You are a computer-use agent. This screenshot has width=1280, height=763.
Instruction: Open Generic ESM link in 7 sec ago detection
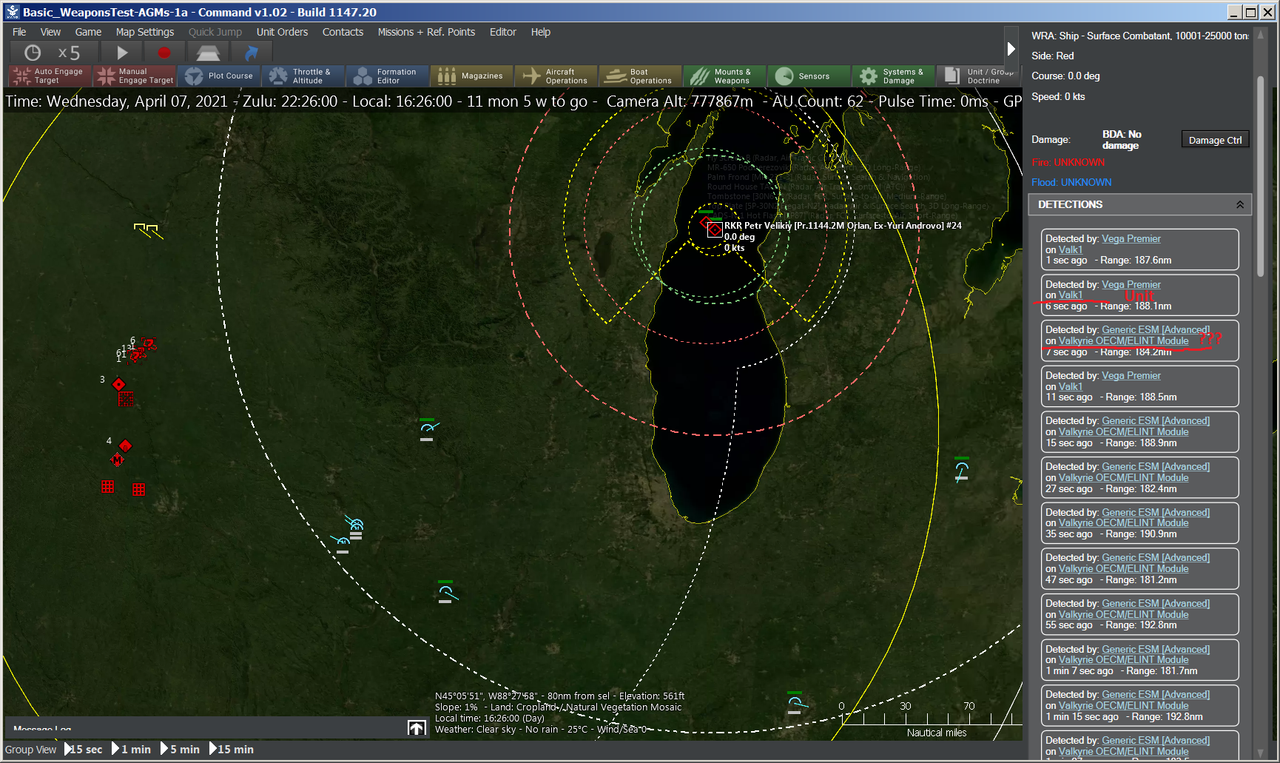pos(1155,330)
